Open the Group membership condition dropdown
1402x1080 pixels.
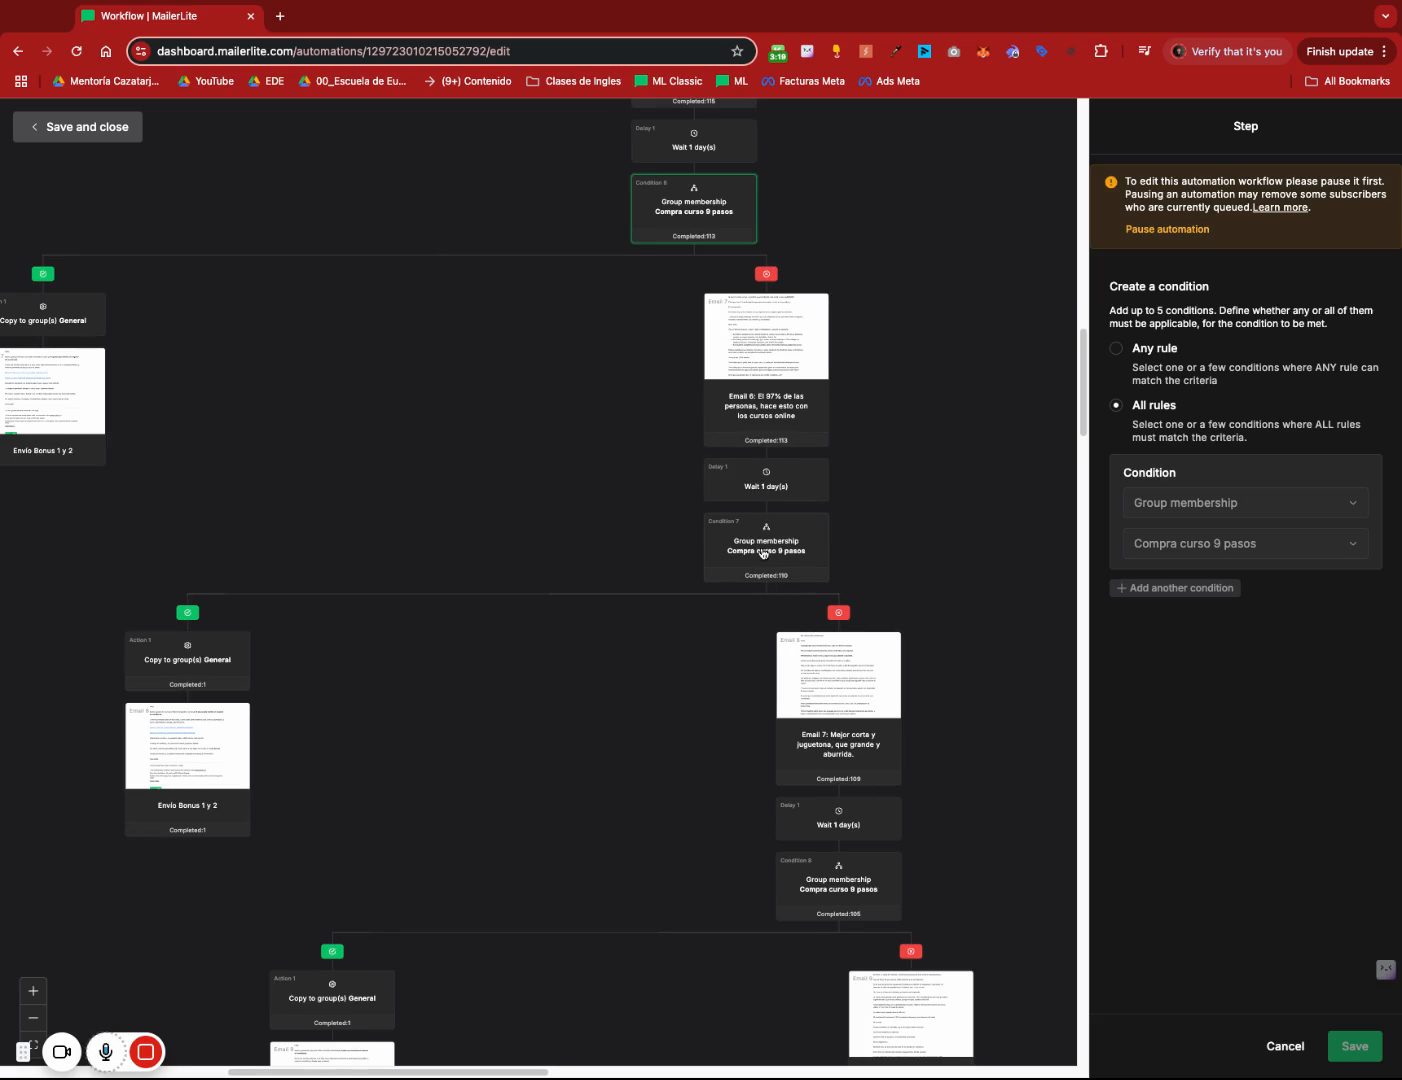(x=1245, y=503)
